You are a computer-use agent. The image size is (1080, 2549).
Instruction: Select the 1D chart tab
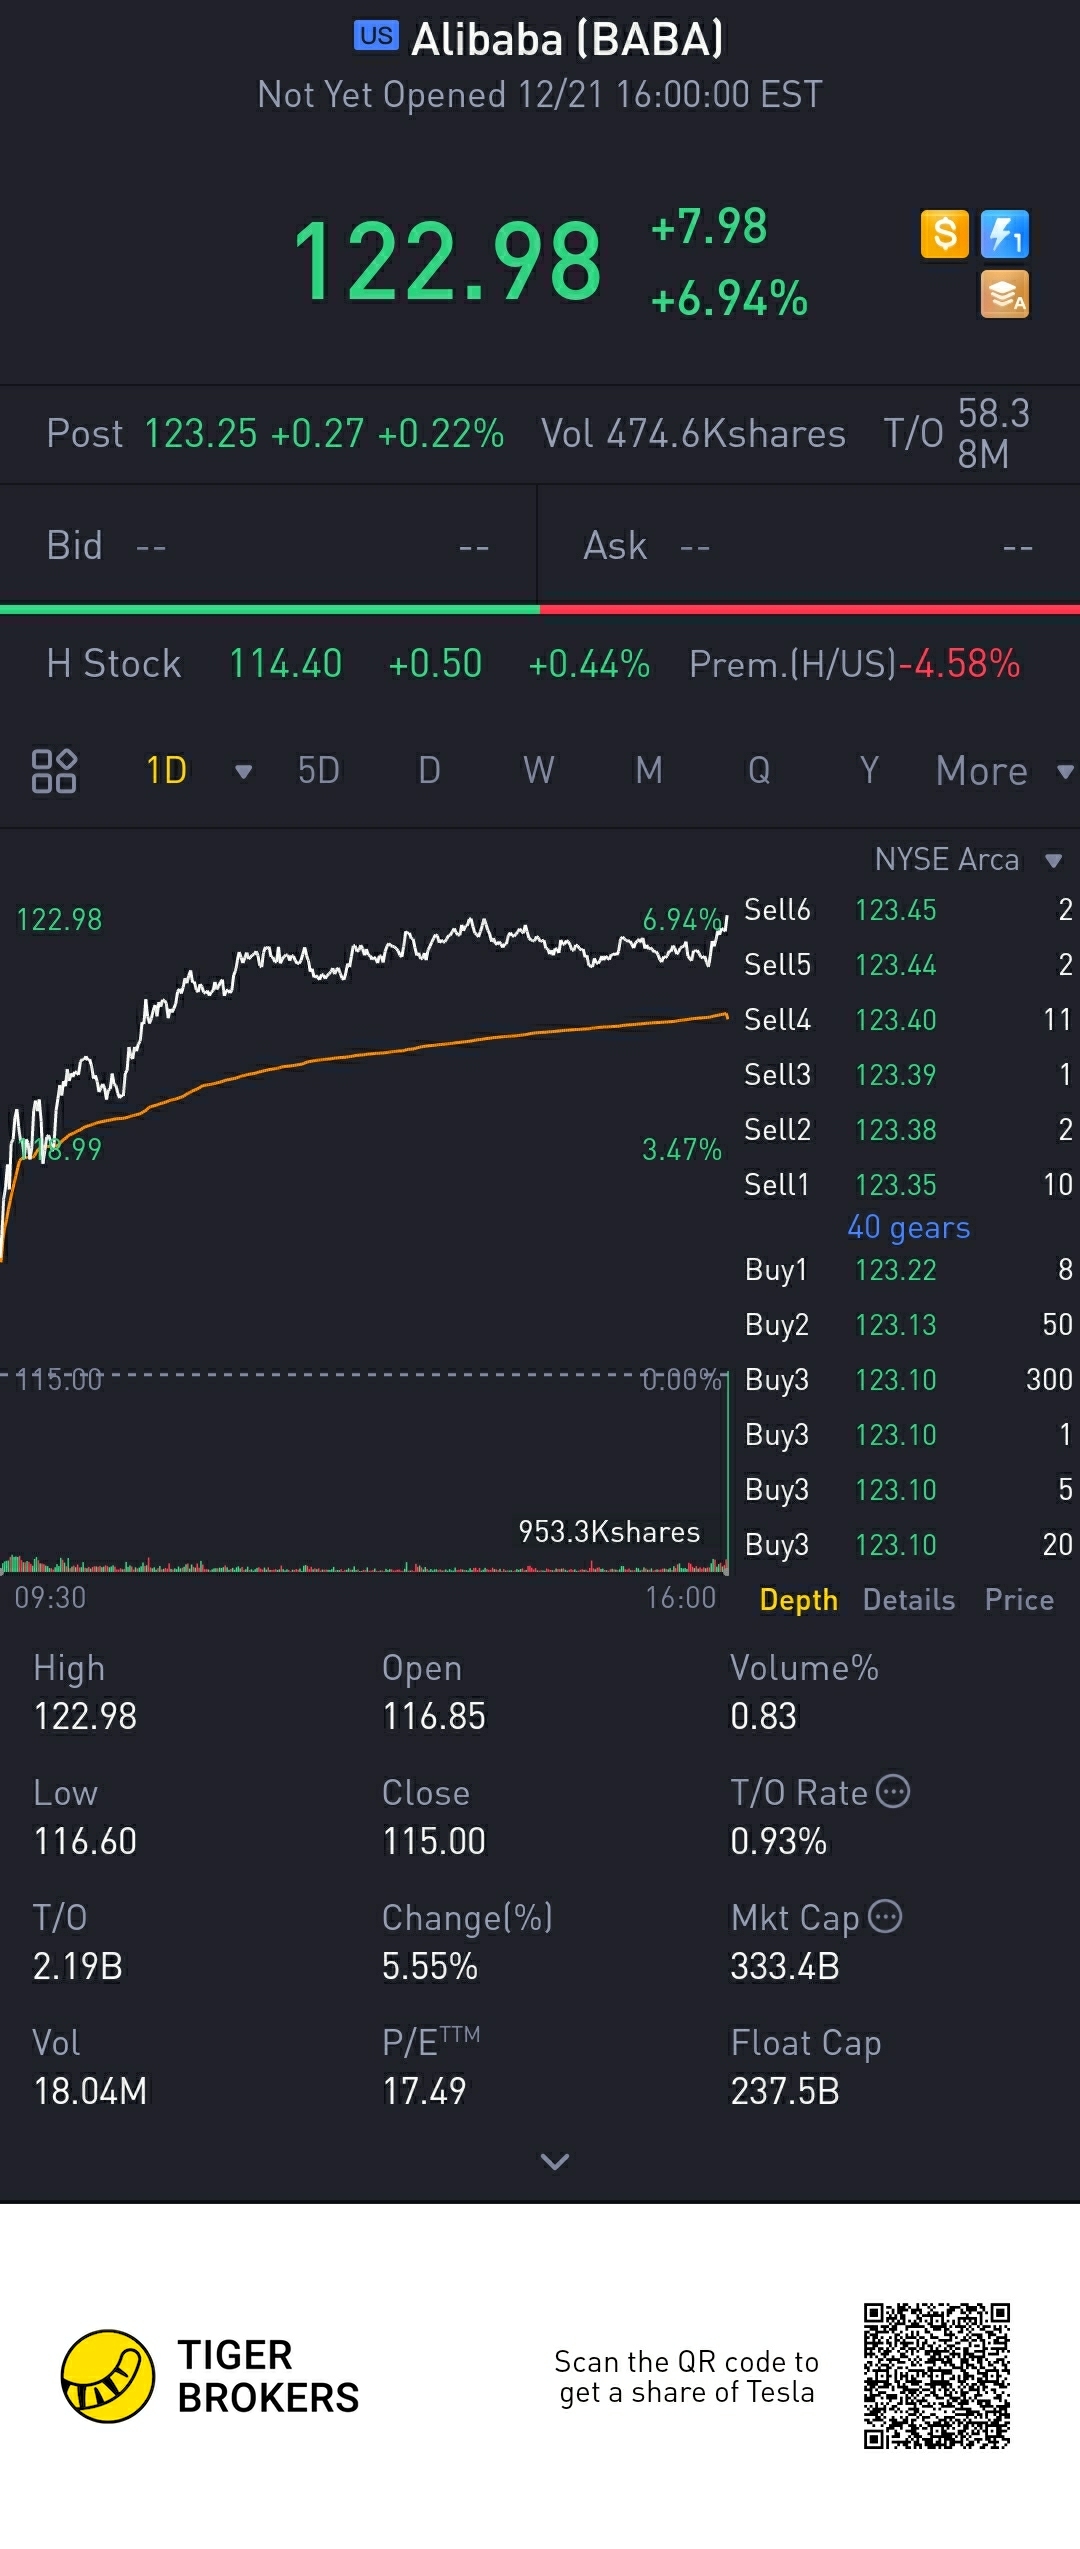(166, 771)
